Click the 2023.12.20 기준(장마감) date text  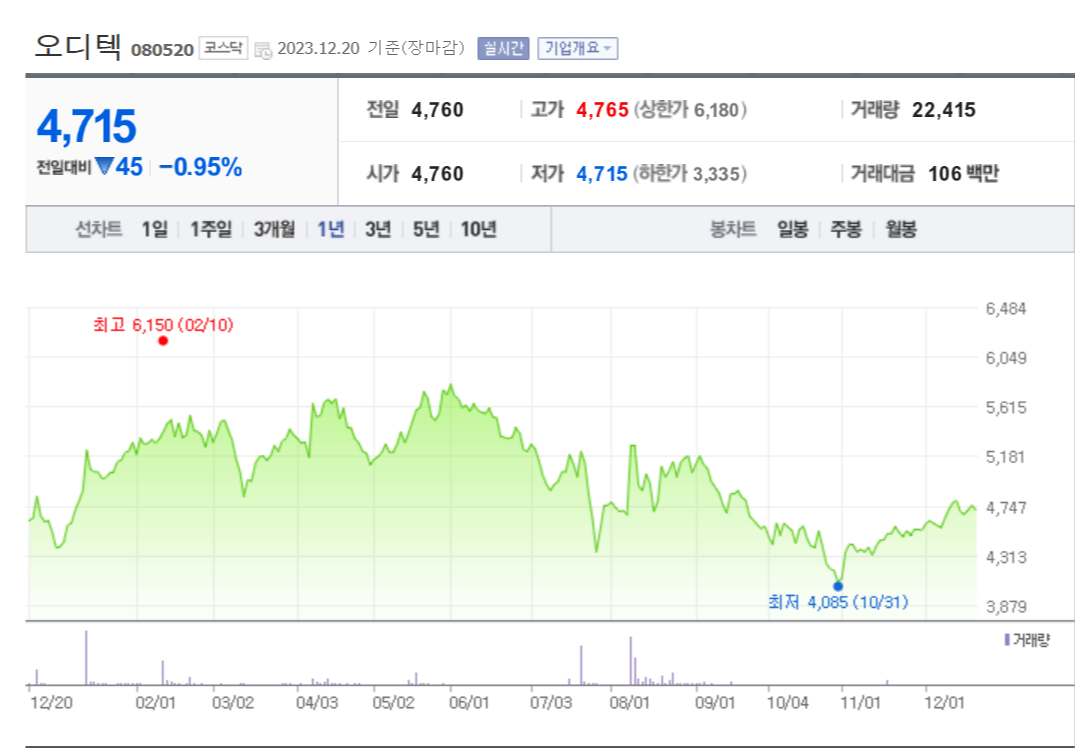pos(371,49)
